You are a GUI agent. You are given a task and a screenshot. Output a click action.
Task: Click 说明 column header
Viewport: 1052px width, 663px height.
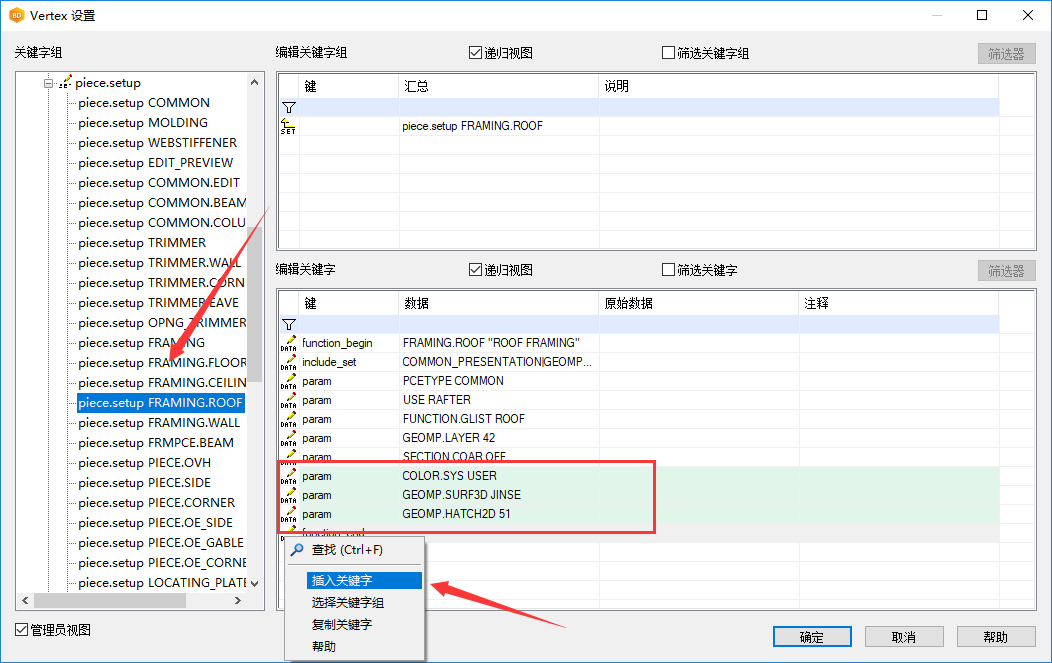click(x=798, y=87)
